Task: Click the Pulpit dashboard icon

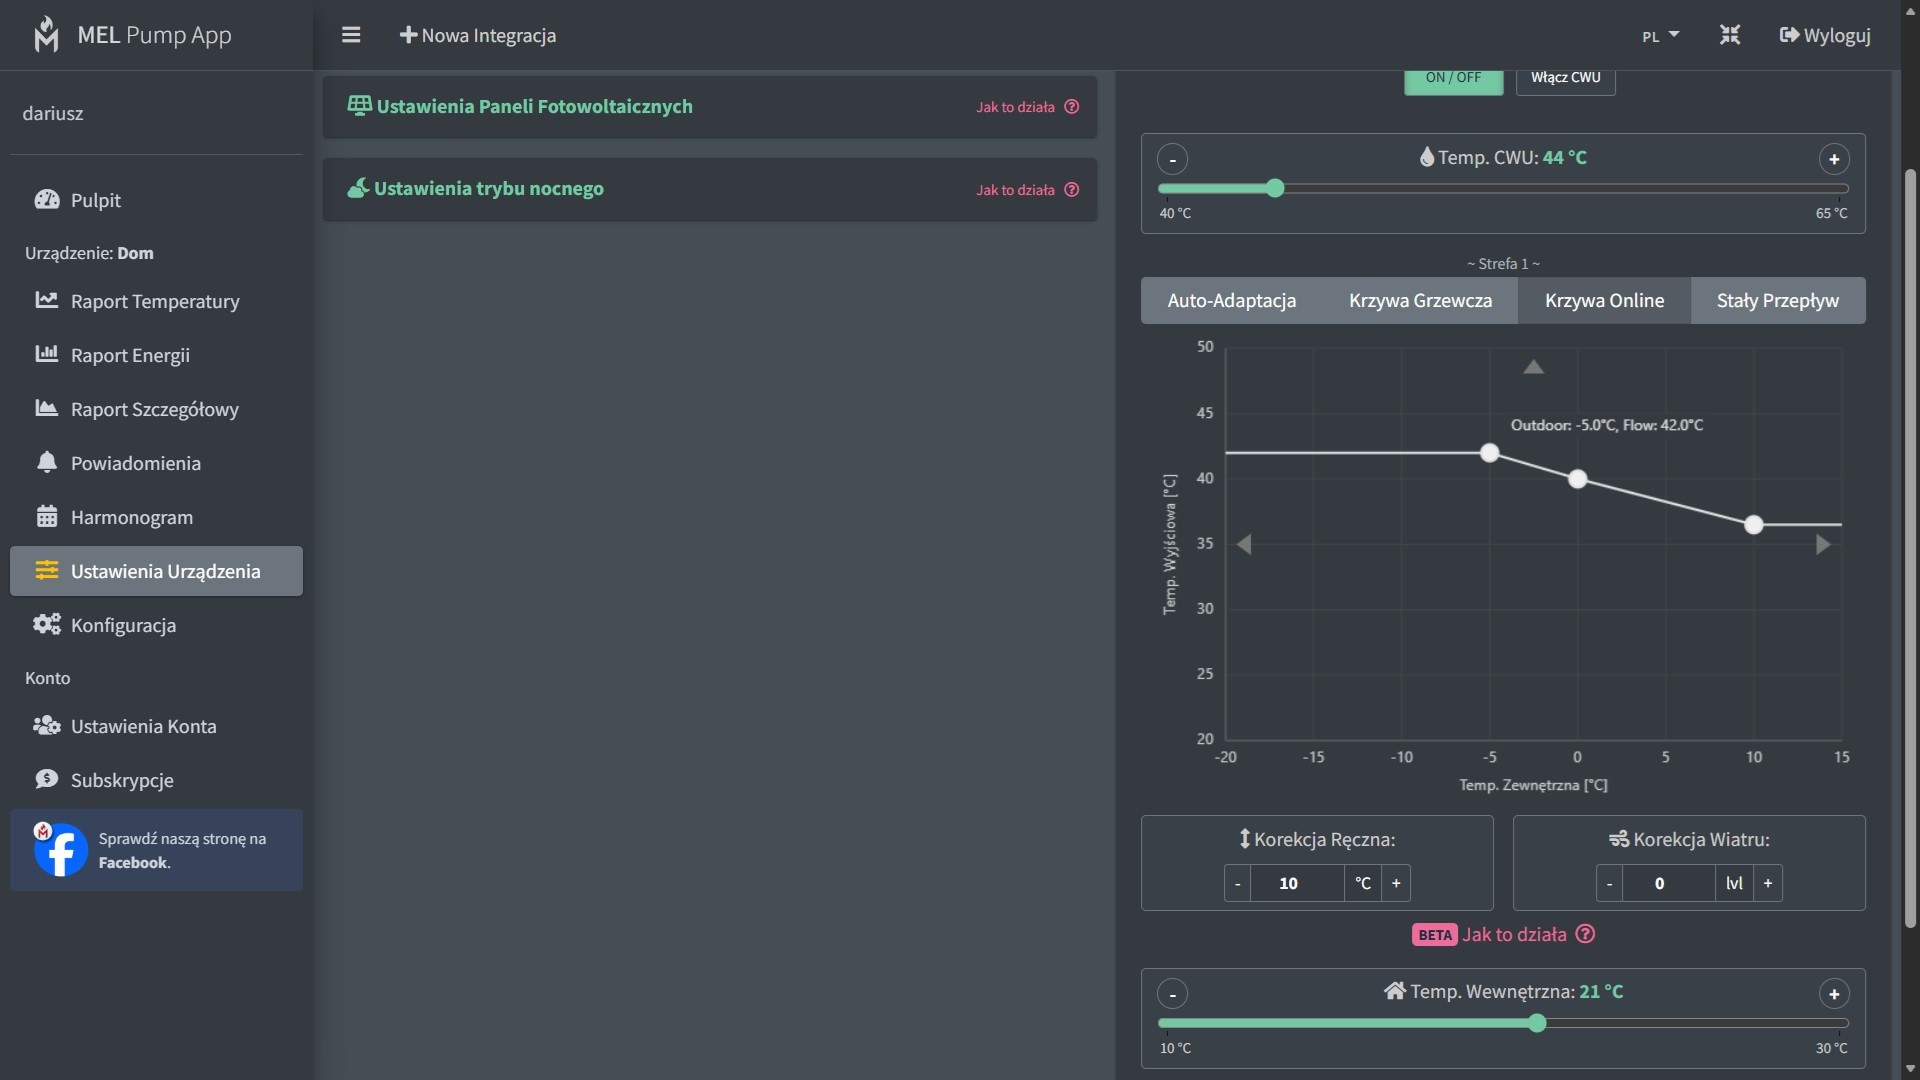Action: pos(47,200)
